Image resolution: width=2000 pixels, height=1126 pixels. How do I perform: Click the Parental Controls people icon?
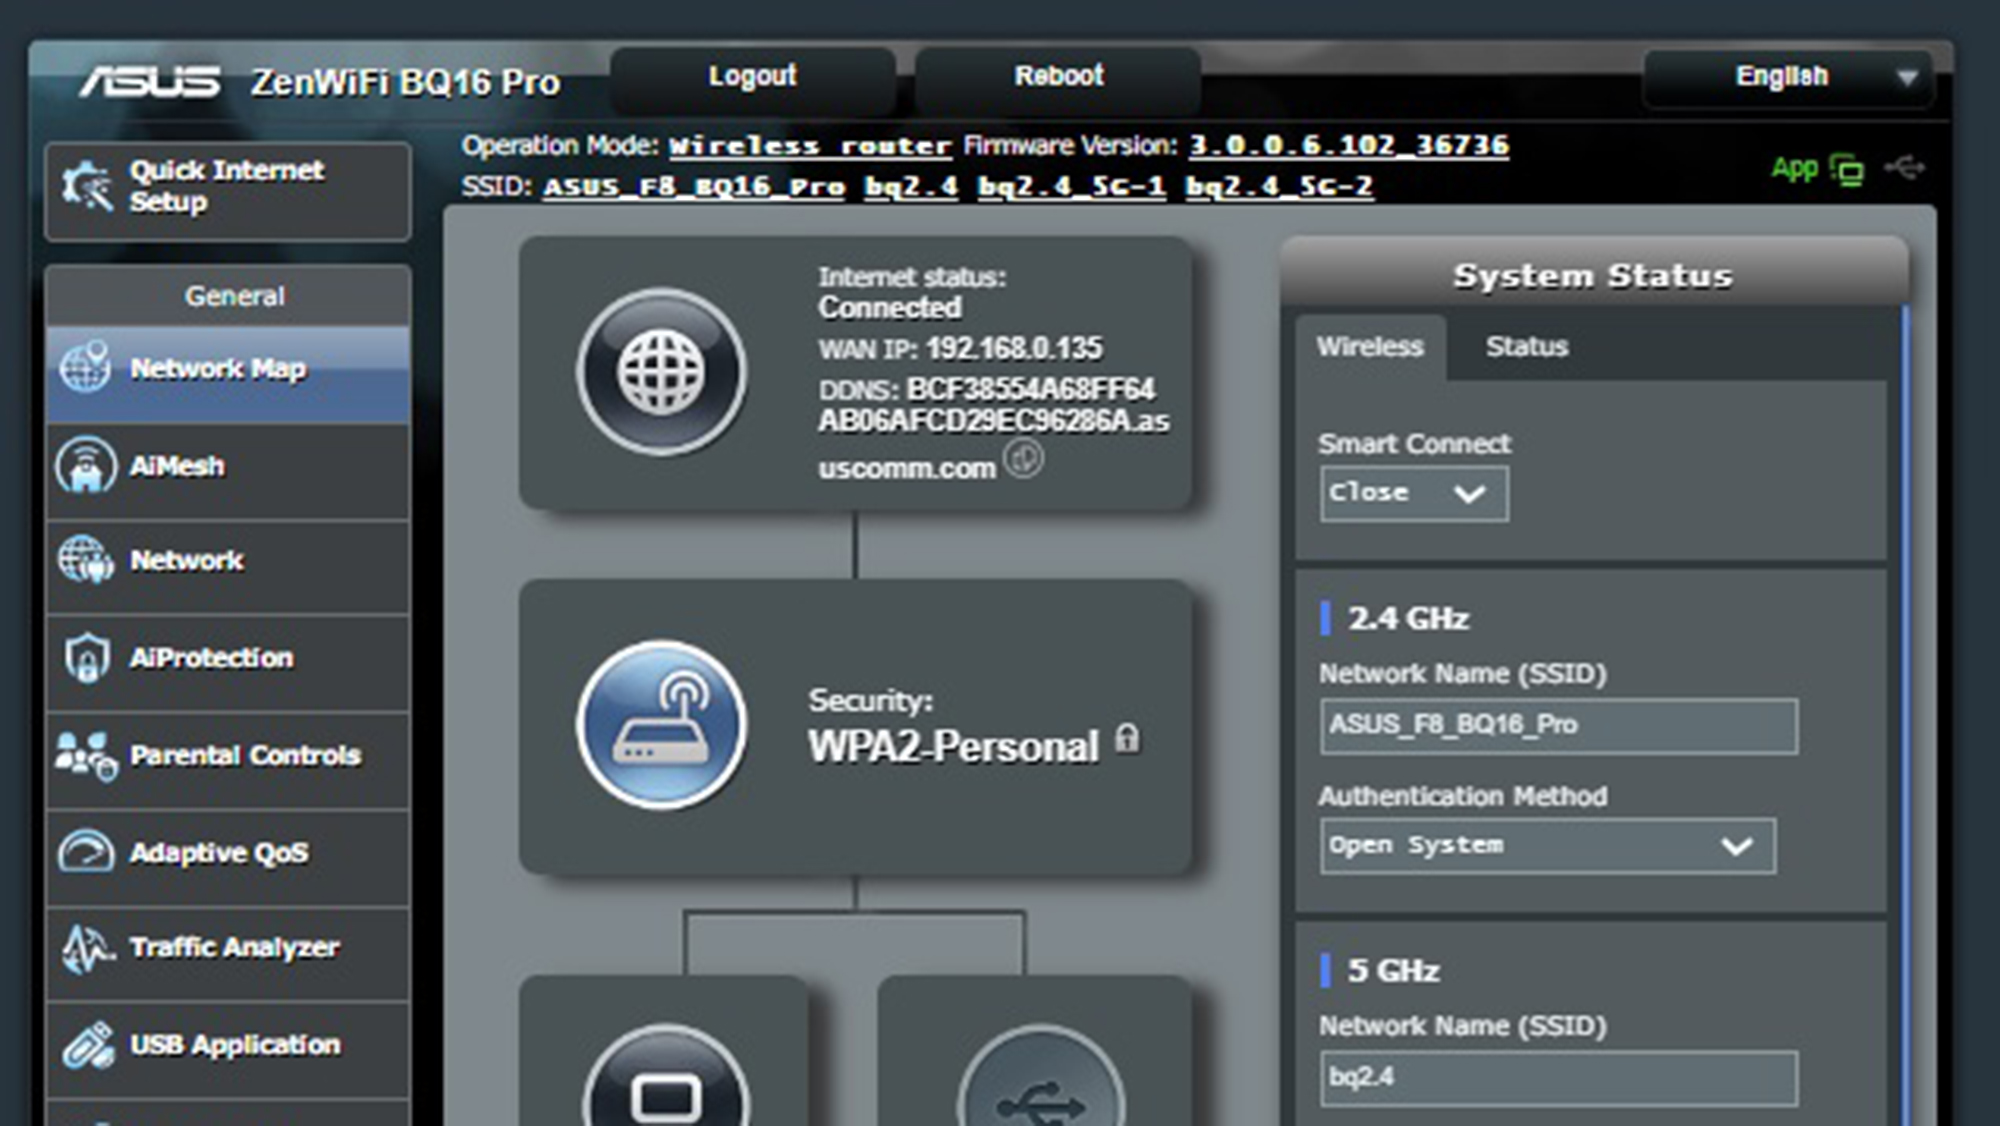point(86,756)
